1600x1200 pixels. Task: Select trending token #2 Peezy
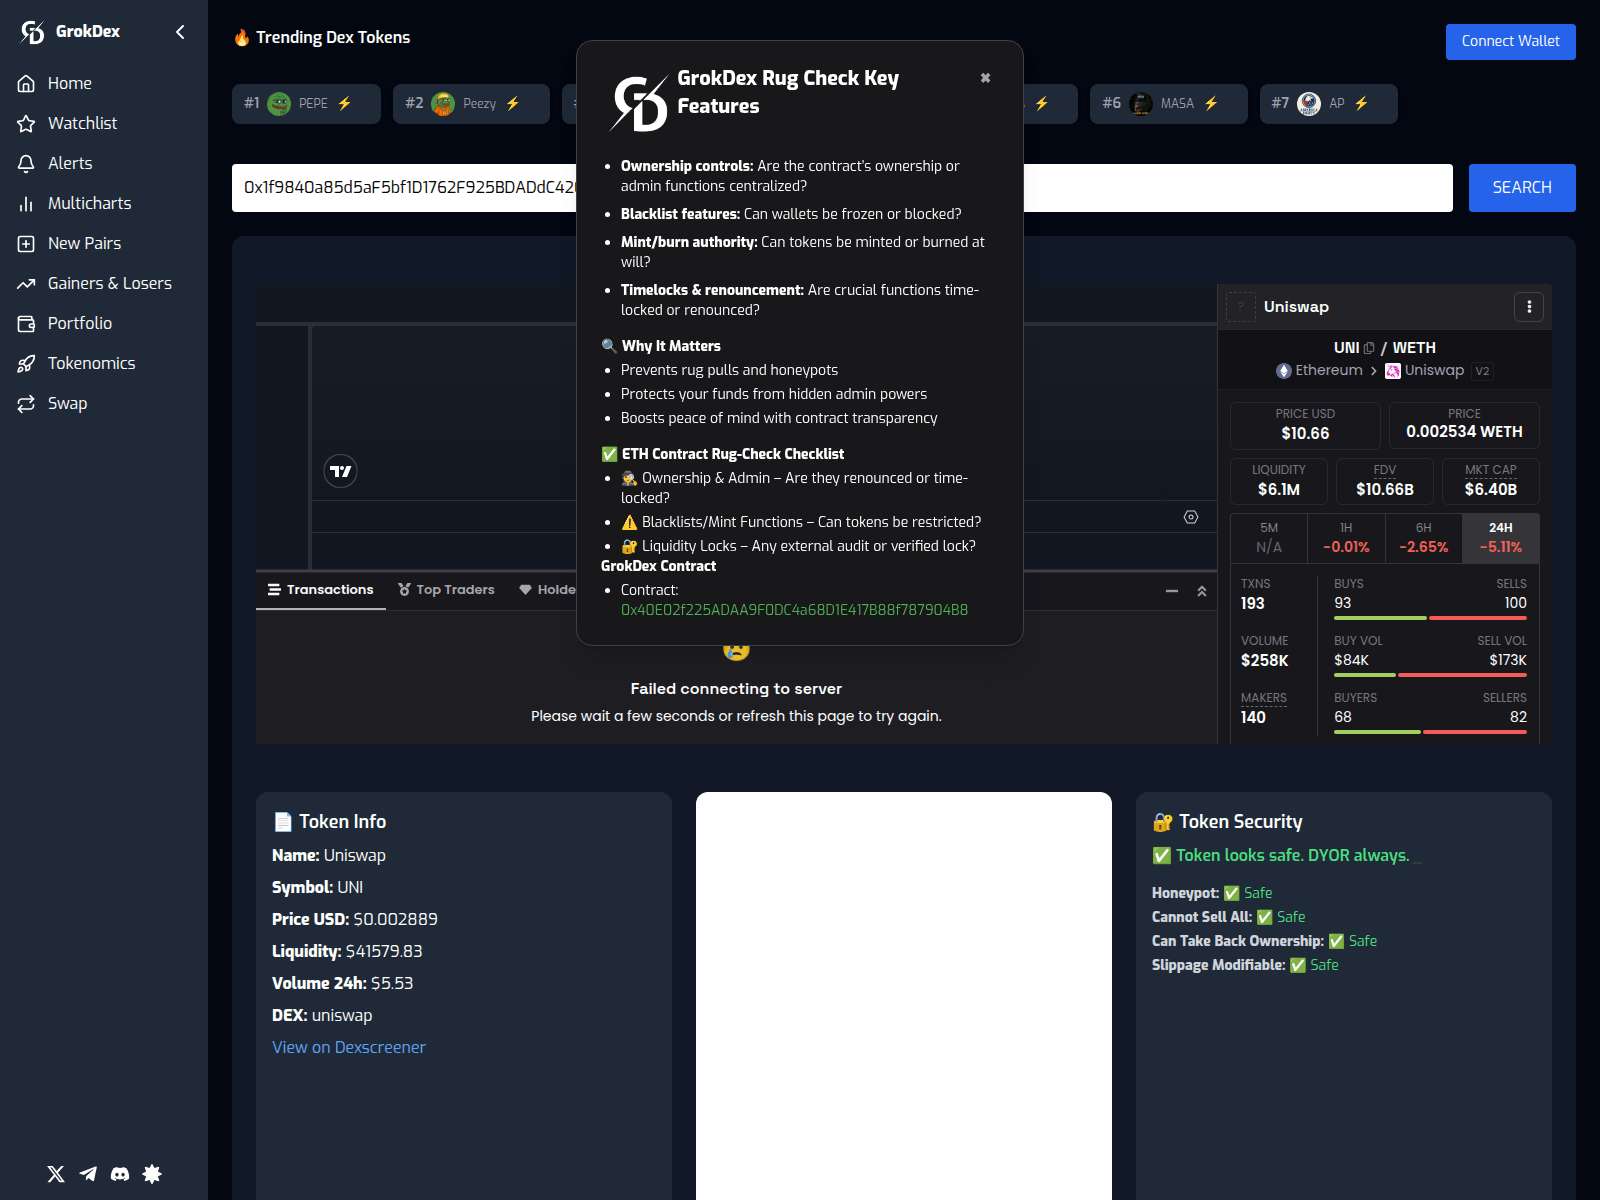tap(471, 103)
